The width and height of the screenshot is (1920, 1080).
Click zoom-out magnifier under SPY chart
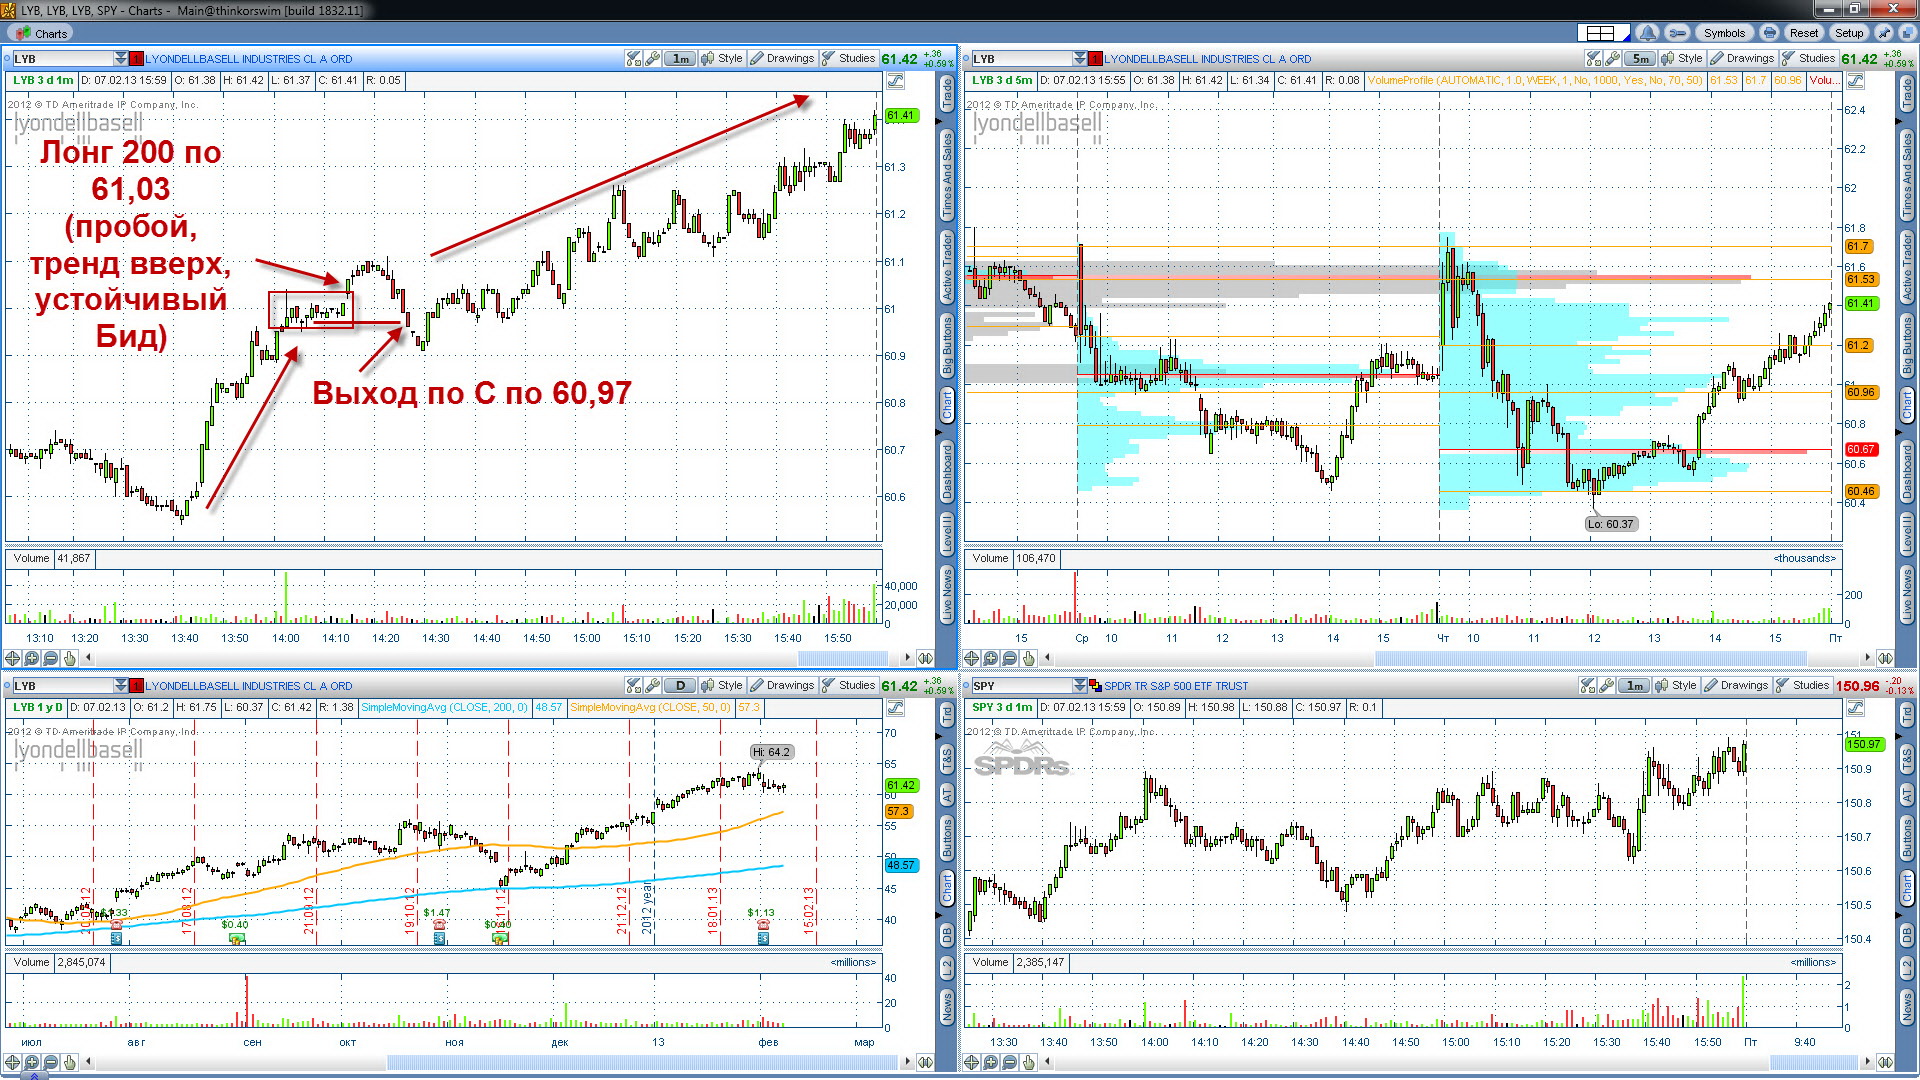1010,1062
